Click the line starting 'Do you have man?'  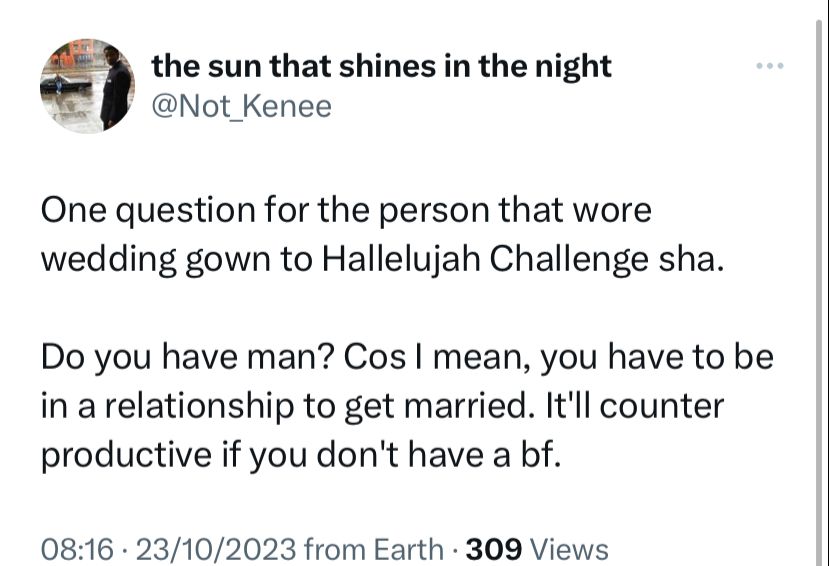tap(407, 358)
